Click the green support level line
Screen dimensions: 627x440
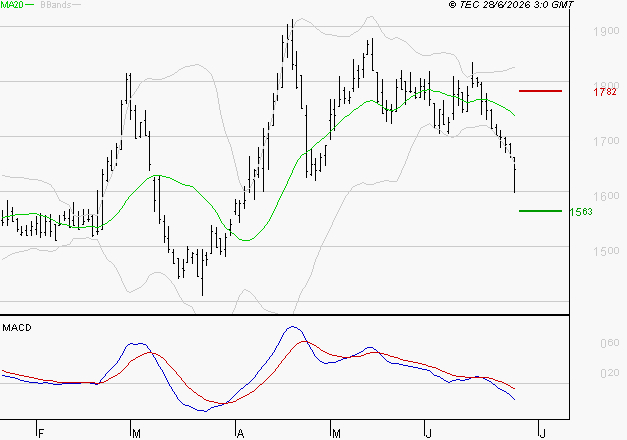[x=540, y=211]
